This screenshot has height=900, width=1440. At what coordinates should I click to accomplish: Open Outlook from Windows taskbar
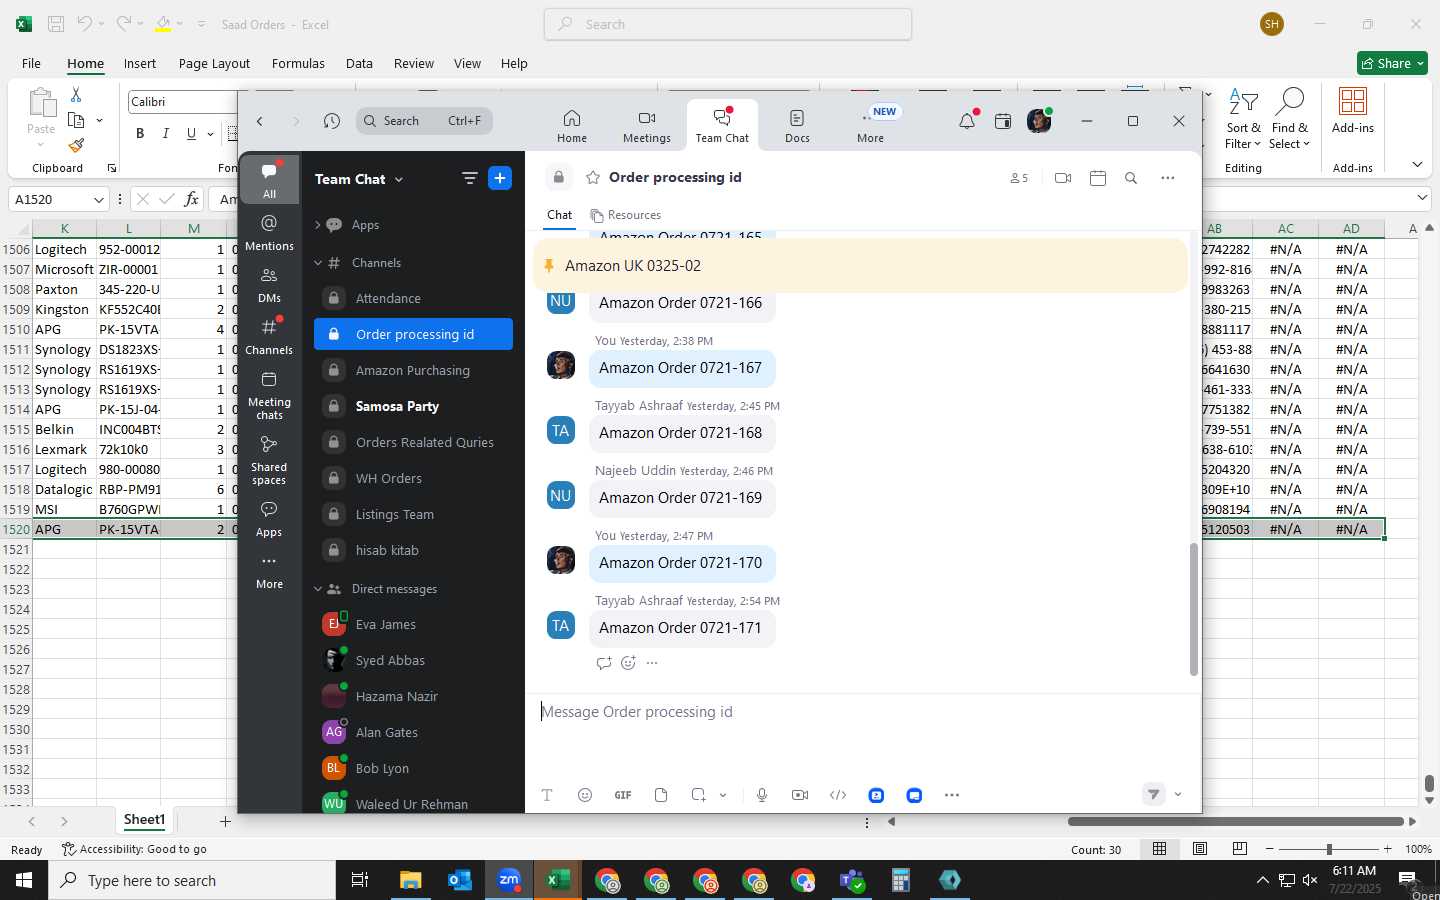coord(460,880)
